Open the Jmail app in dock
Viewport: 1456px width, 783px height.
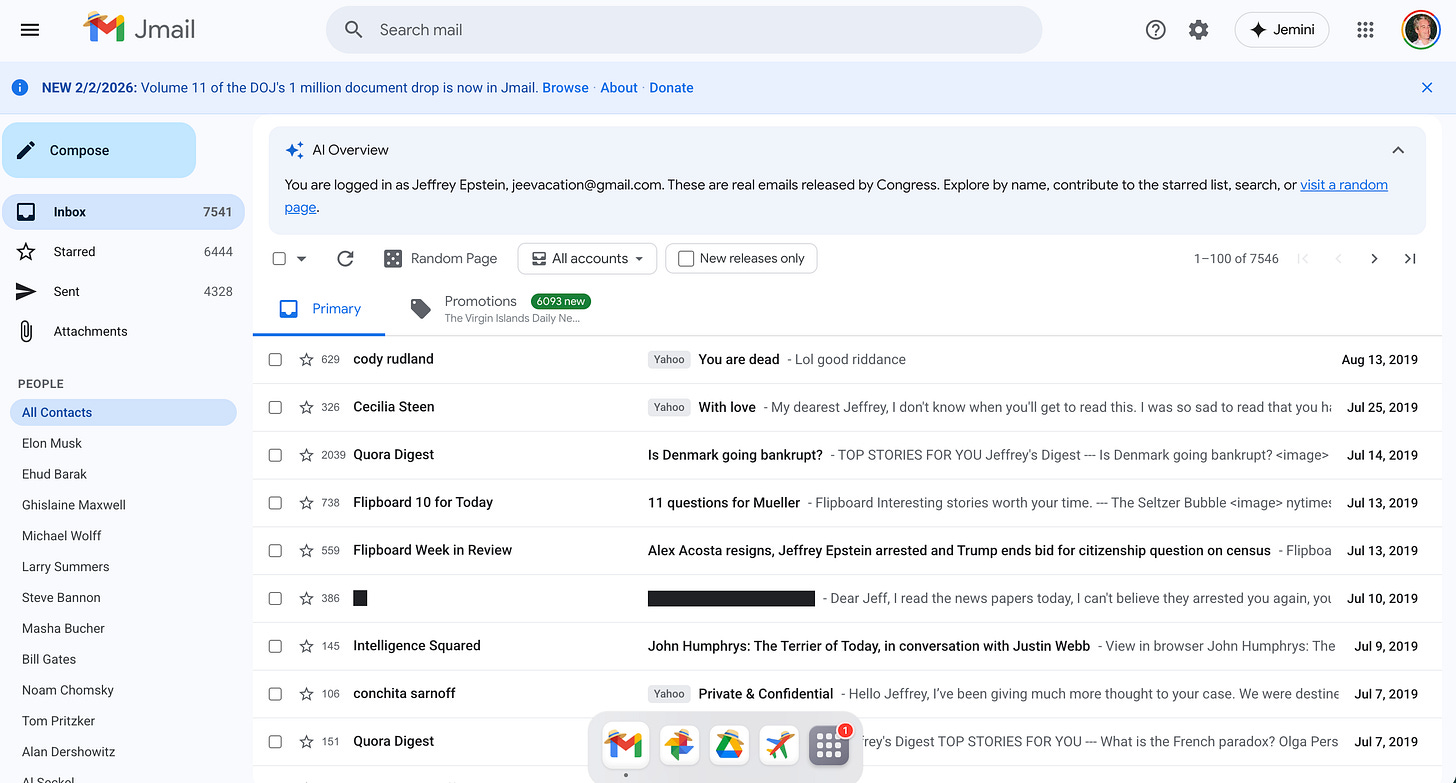(625, 745)
